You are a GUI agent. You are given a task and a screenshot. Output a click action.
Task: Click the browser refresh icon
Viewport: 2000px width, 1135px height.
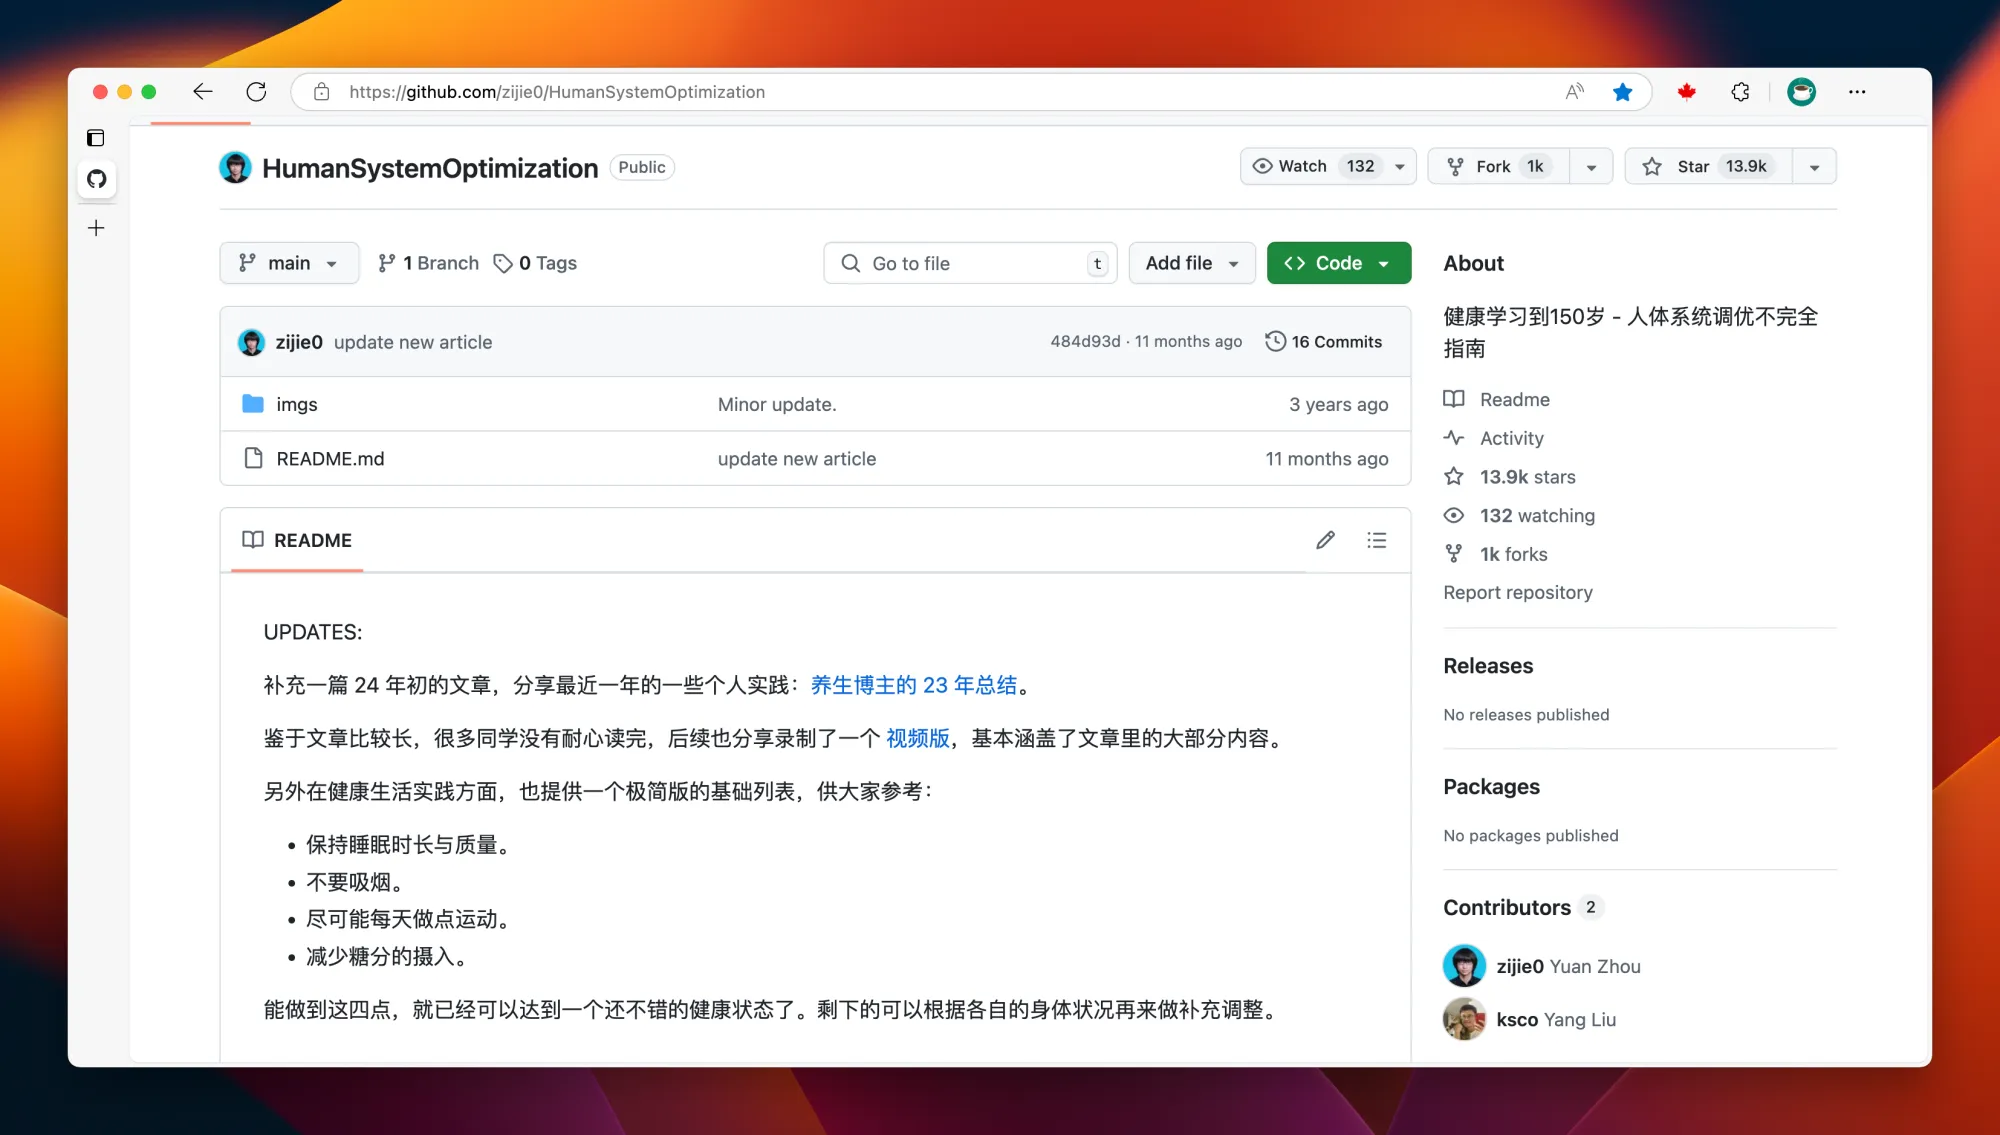tap(256, 92)
